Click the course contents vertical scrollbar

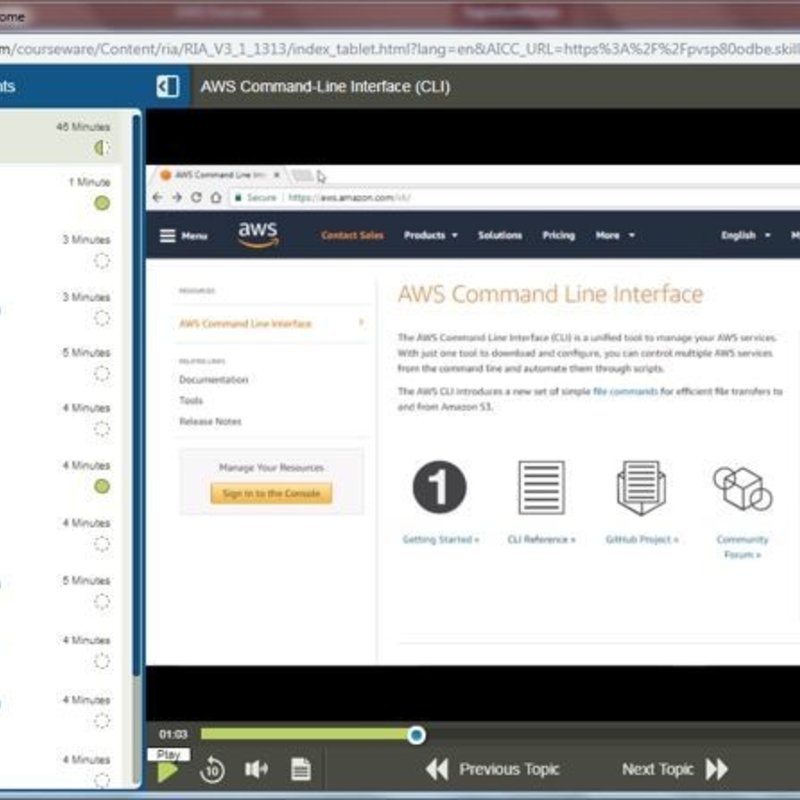(x=136, y=449)
